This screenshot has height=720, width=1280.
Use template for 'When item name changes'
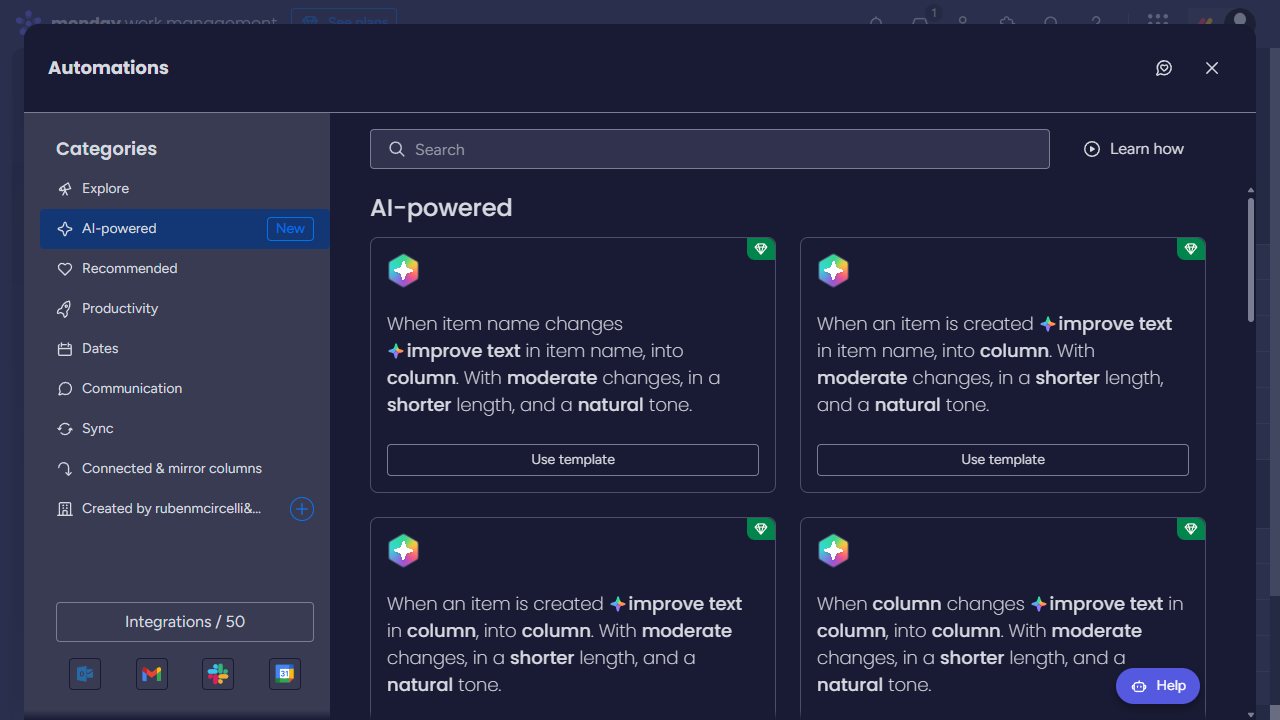[x=573, y=460]
